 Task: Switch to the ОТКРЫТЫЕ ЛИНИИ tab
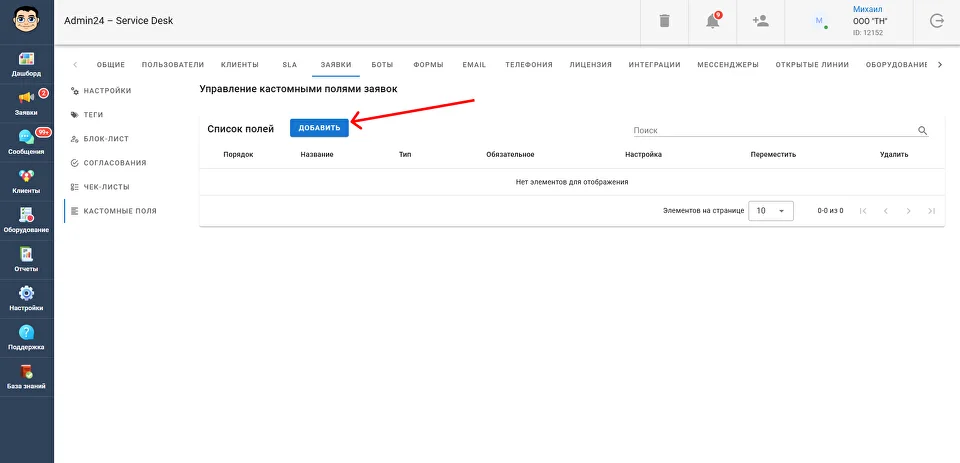pyautogui.click(x=812, y=64)
